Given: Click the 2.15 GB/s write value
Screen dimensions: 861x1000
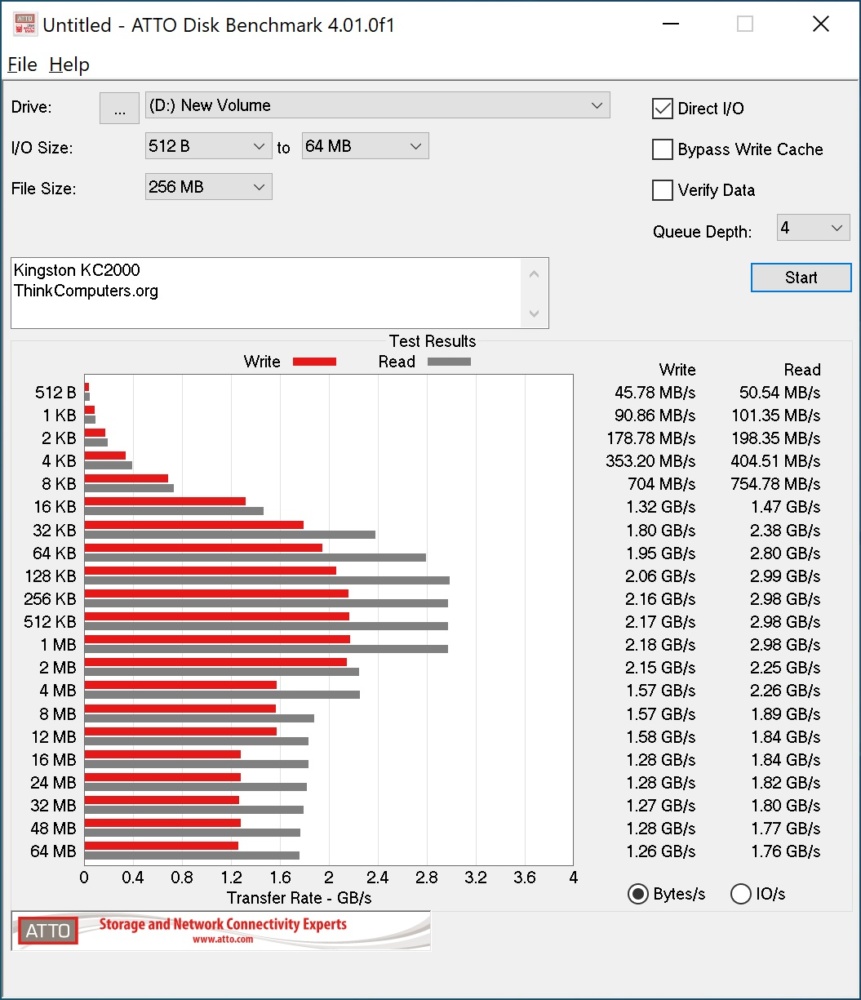Looking at the screenshot, I should click(x=660, y=668).
